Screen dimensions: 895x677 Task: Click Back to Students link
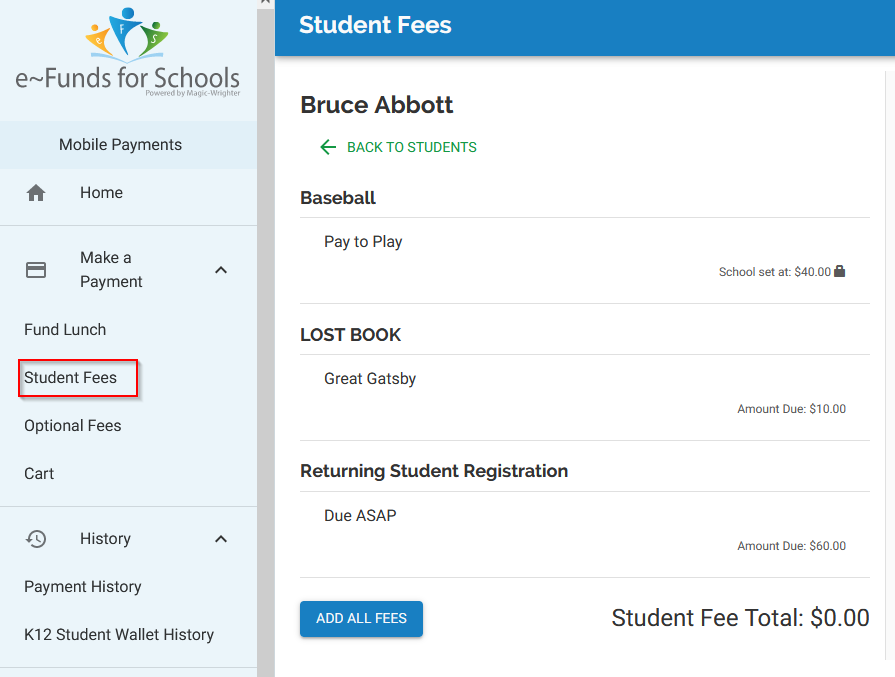click(411, 147)
